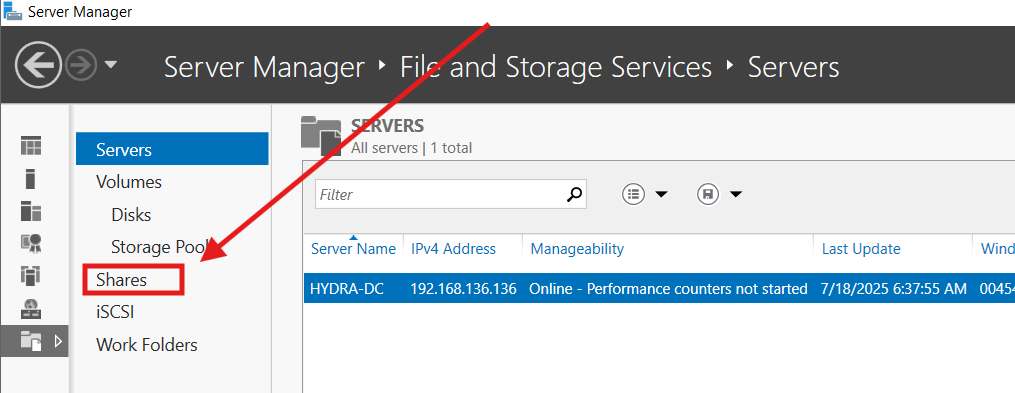Sort by Server Name column header
The width and height of the screenshot is (1015, 393).
click(353, 249)
